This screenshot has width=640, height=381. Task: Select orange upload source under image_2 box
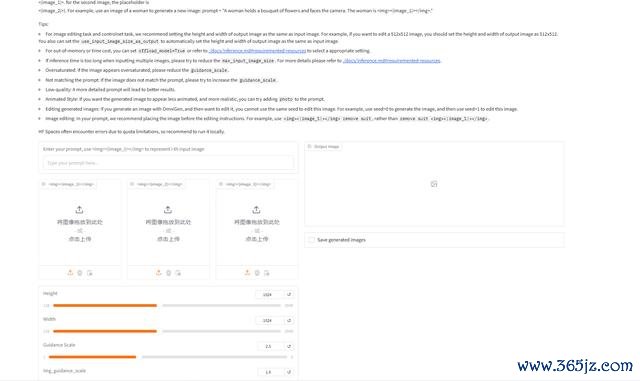159,272
